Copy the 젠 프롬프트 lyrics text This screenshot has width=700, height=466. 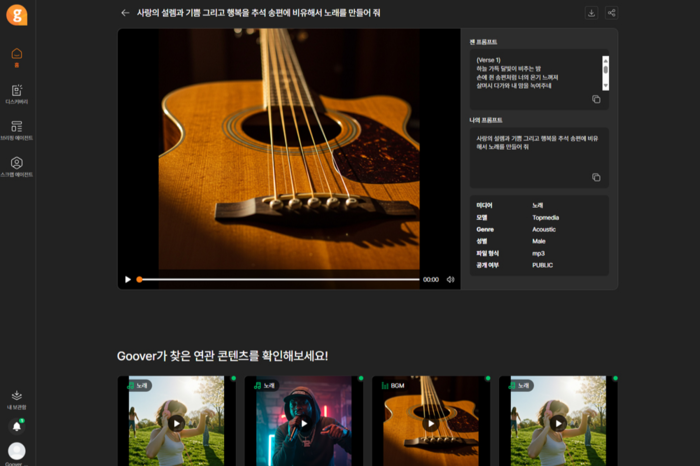click(x=596, y=99)
